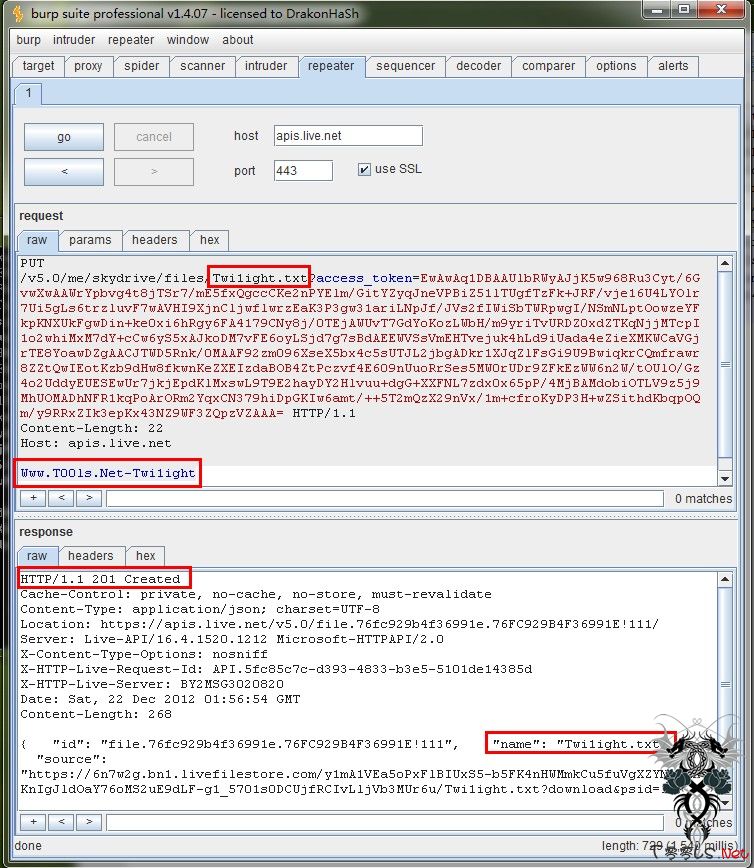Image resolution: width=754 pixels, height=868 pixels.
Task: Click the response scrollbar up arrow
Action: tap(725, 580)
